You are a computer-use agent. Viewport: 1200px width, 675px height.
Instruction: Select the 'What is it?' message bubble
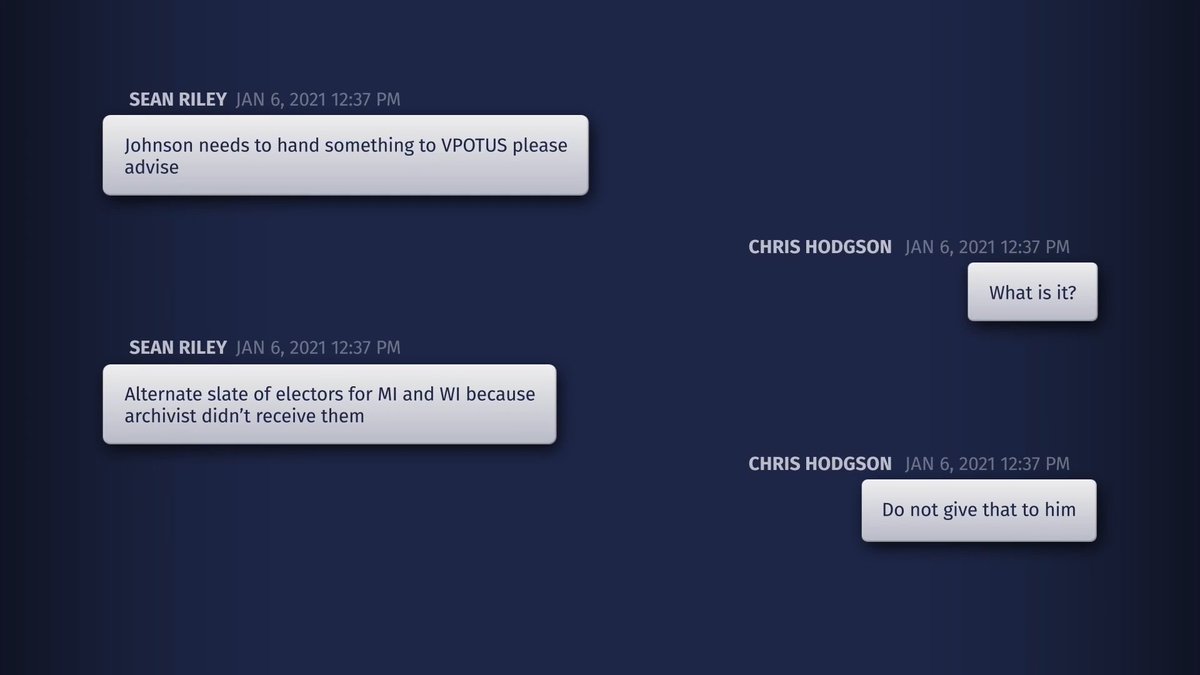(1032, 292)
